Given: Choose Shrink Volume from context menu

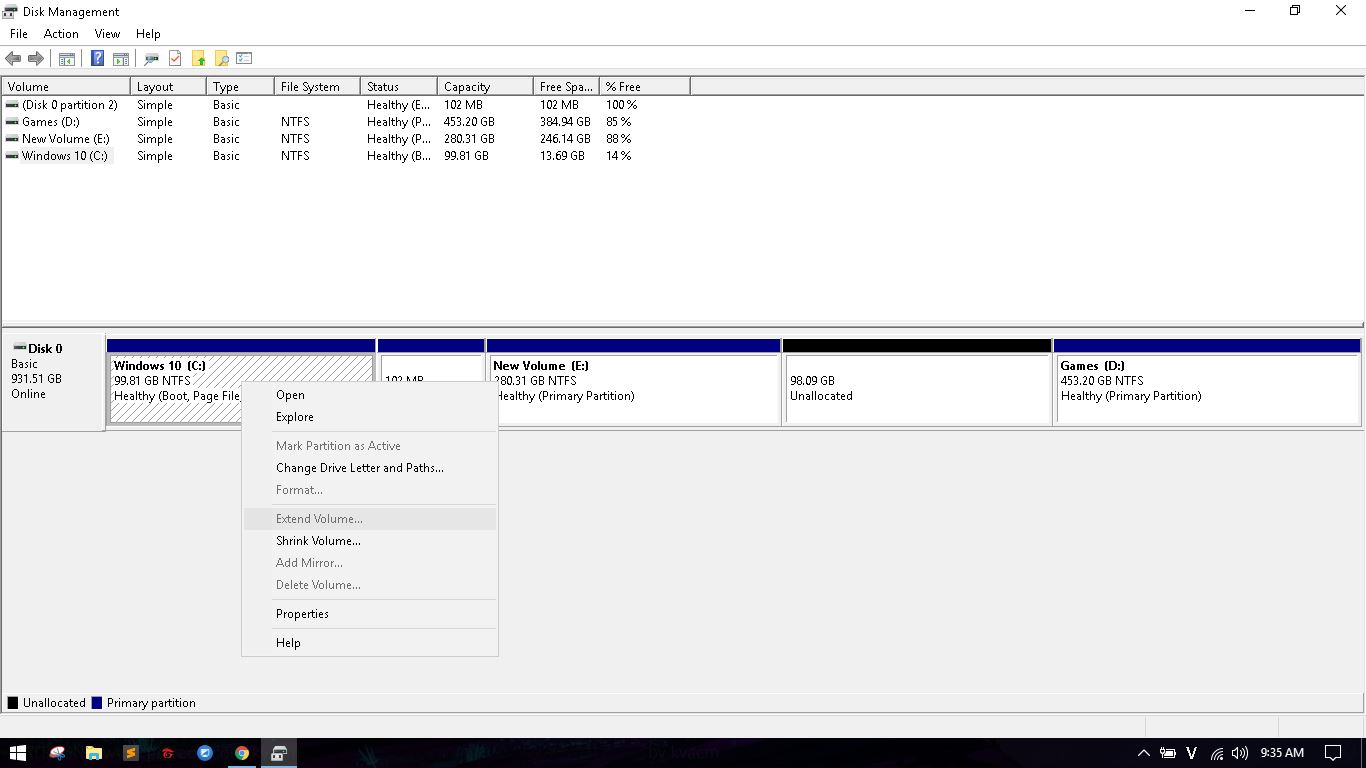Looking at the screenshot, I should (318, 541).
